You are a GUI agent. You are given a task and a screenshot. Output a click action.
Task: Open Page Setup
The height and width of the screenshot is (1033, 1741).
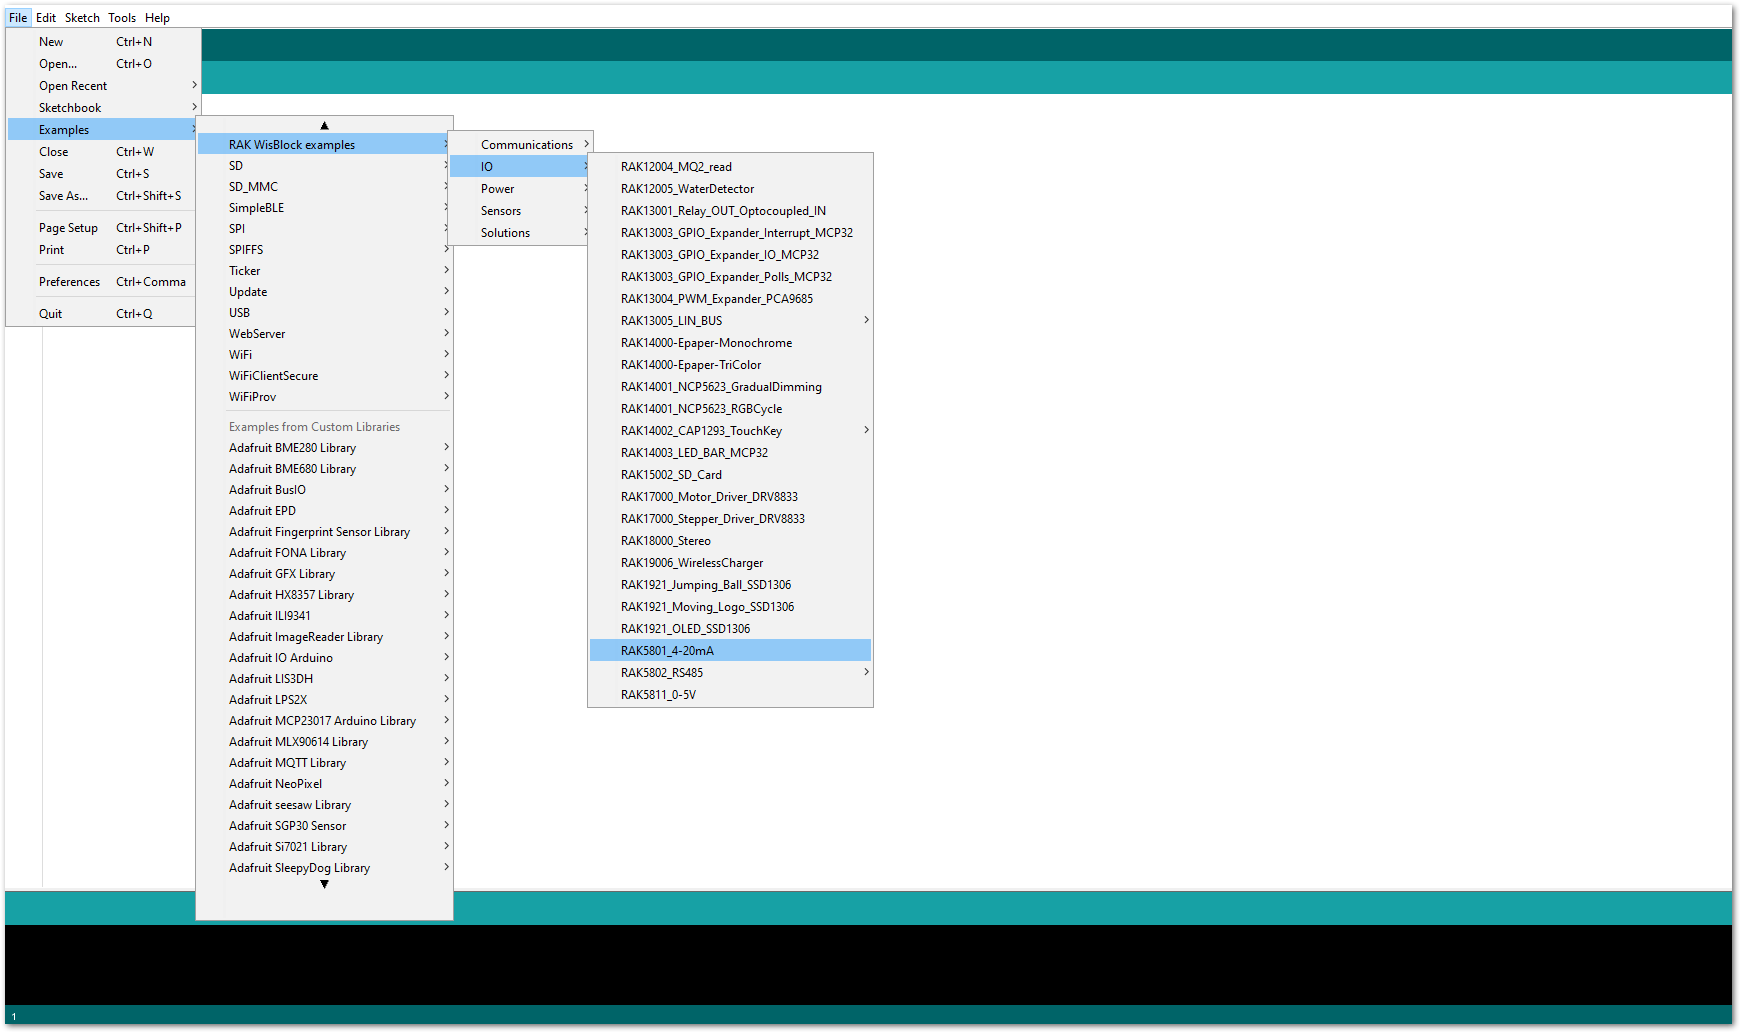(103, 228)
